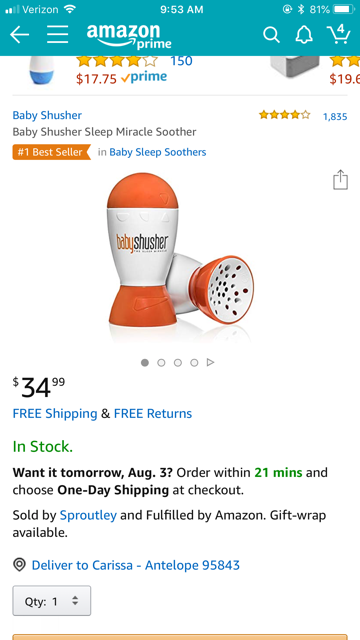Select the second image carousel dot
Image resolution: width=360 pixels, height=640 pixels.
pos(161,362)
